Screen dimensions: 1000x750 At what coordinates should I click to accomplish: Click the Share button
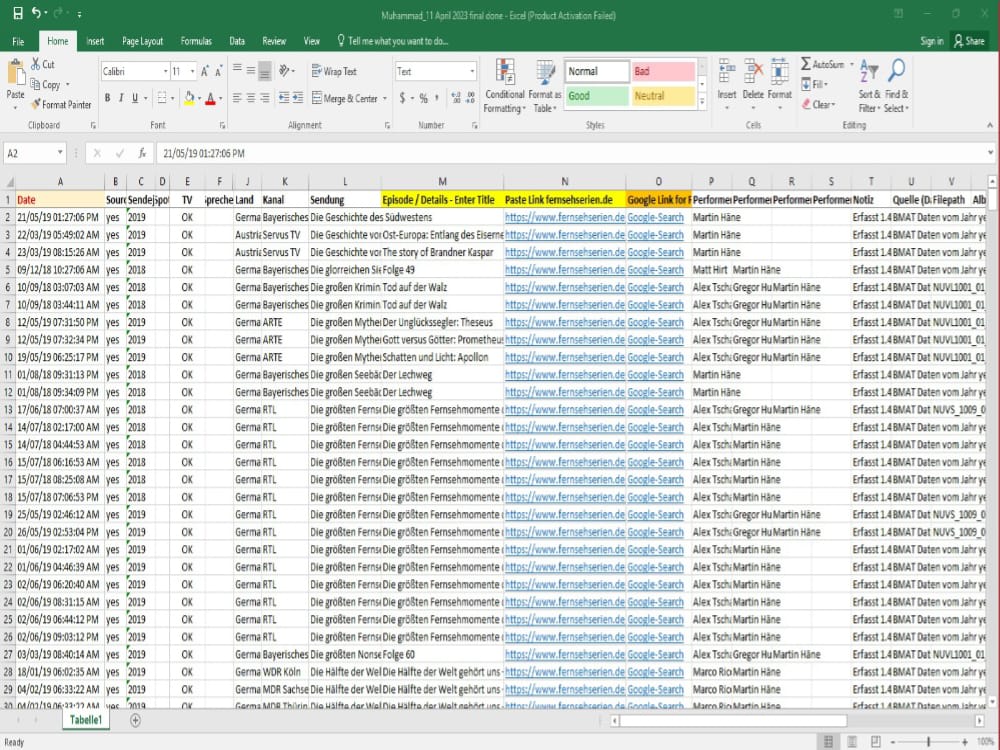(969, 41)
